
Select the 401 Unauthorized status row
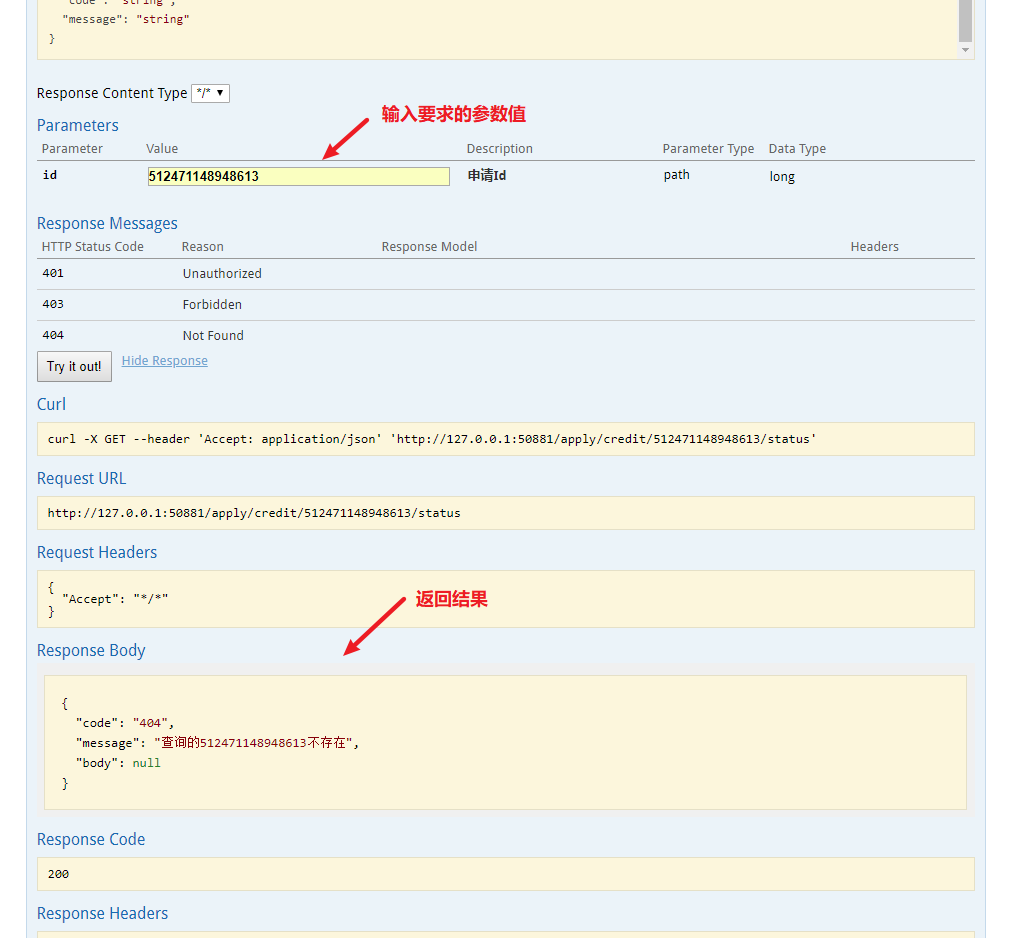505,274
